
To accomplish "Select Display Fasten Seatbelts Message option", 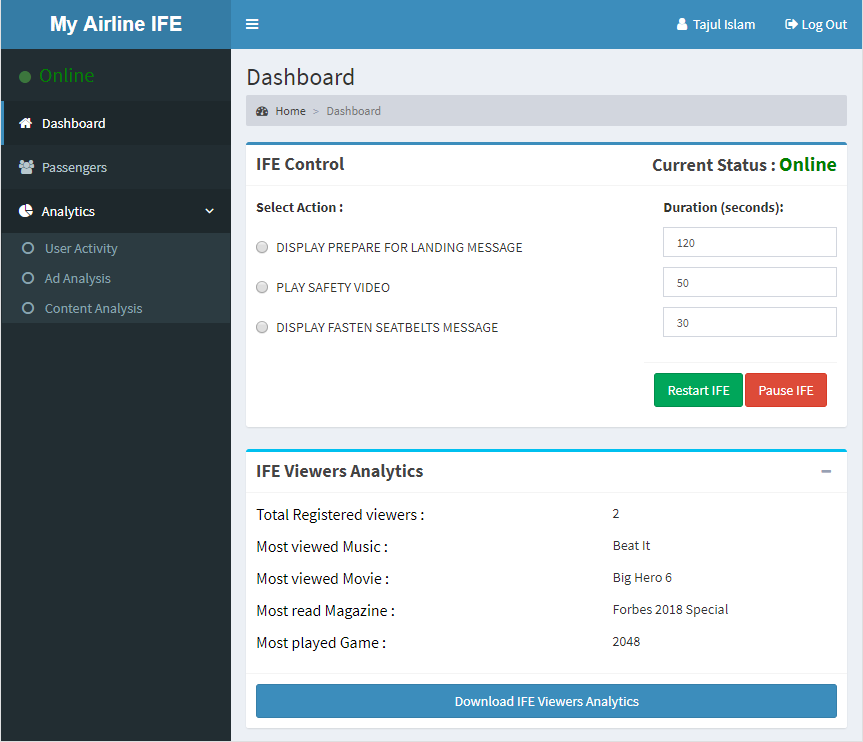I will (262, 327).
